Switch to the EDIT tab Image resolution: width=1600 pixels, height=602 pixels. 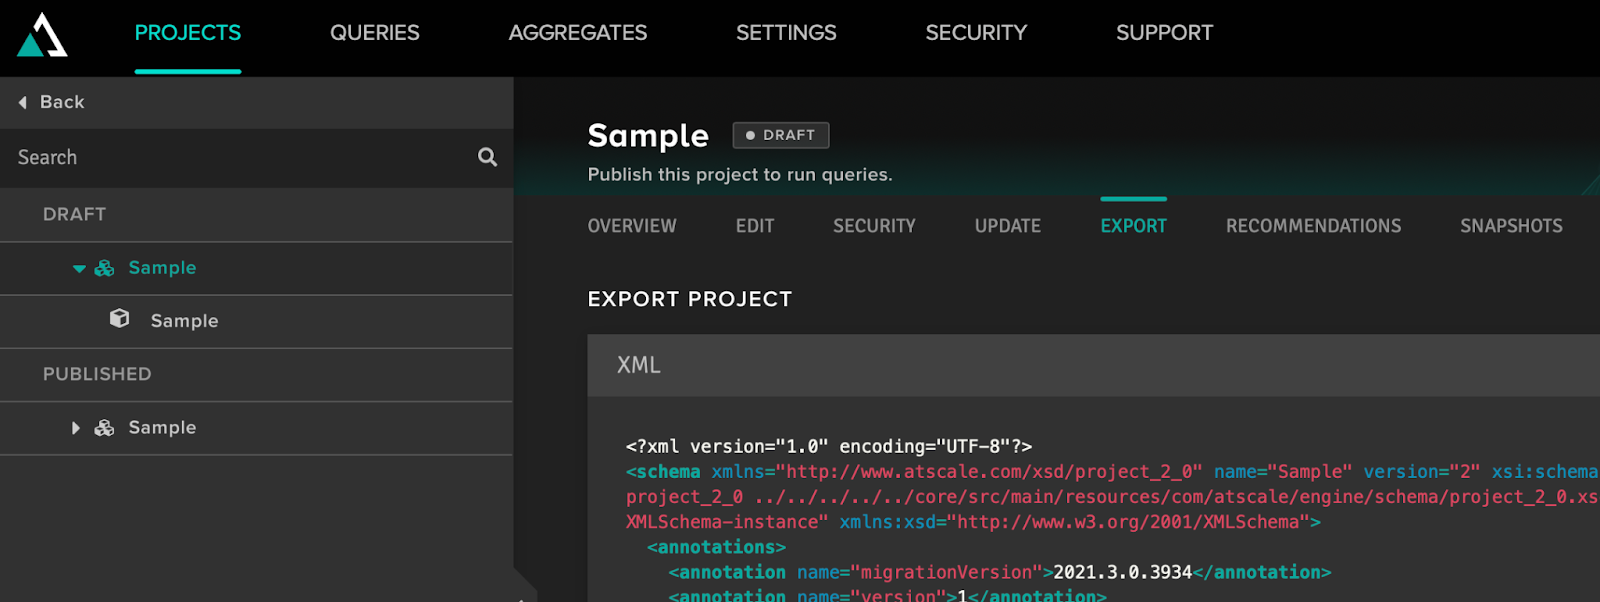[755, 226]
